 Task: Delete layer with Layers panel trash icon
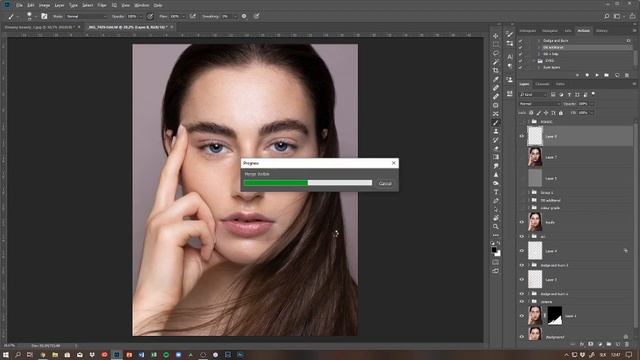627,344
